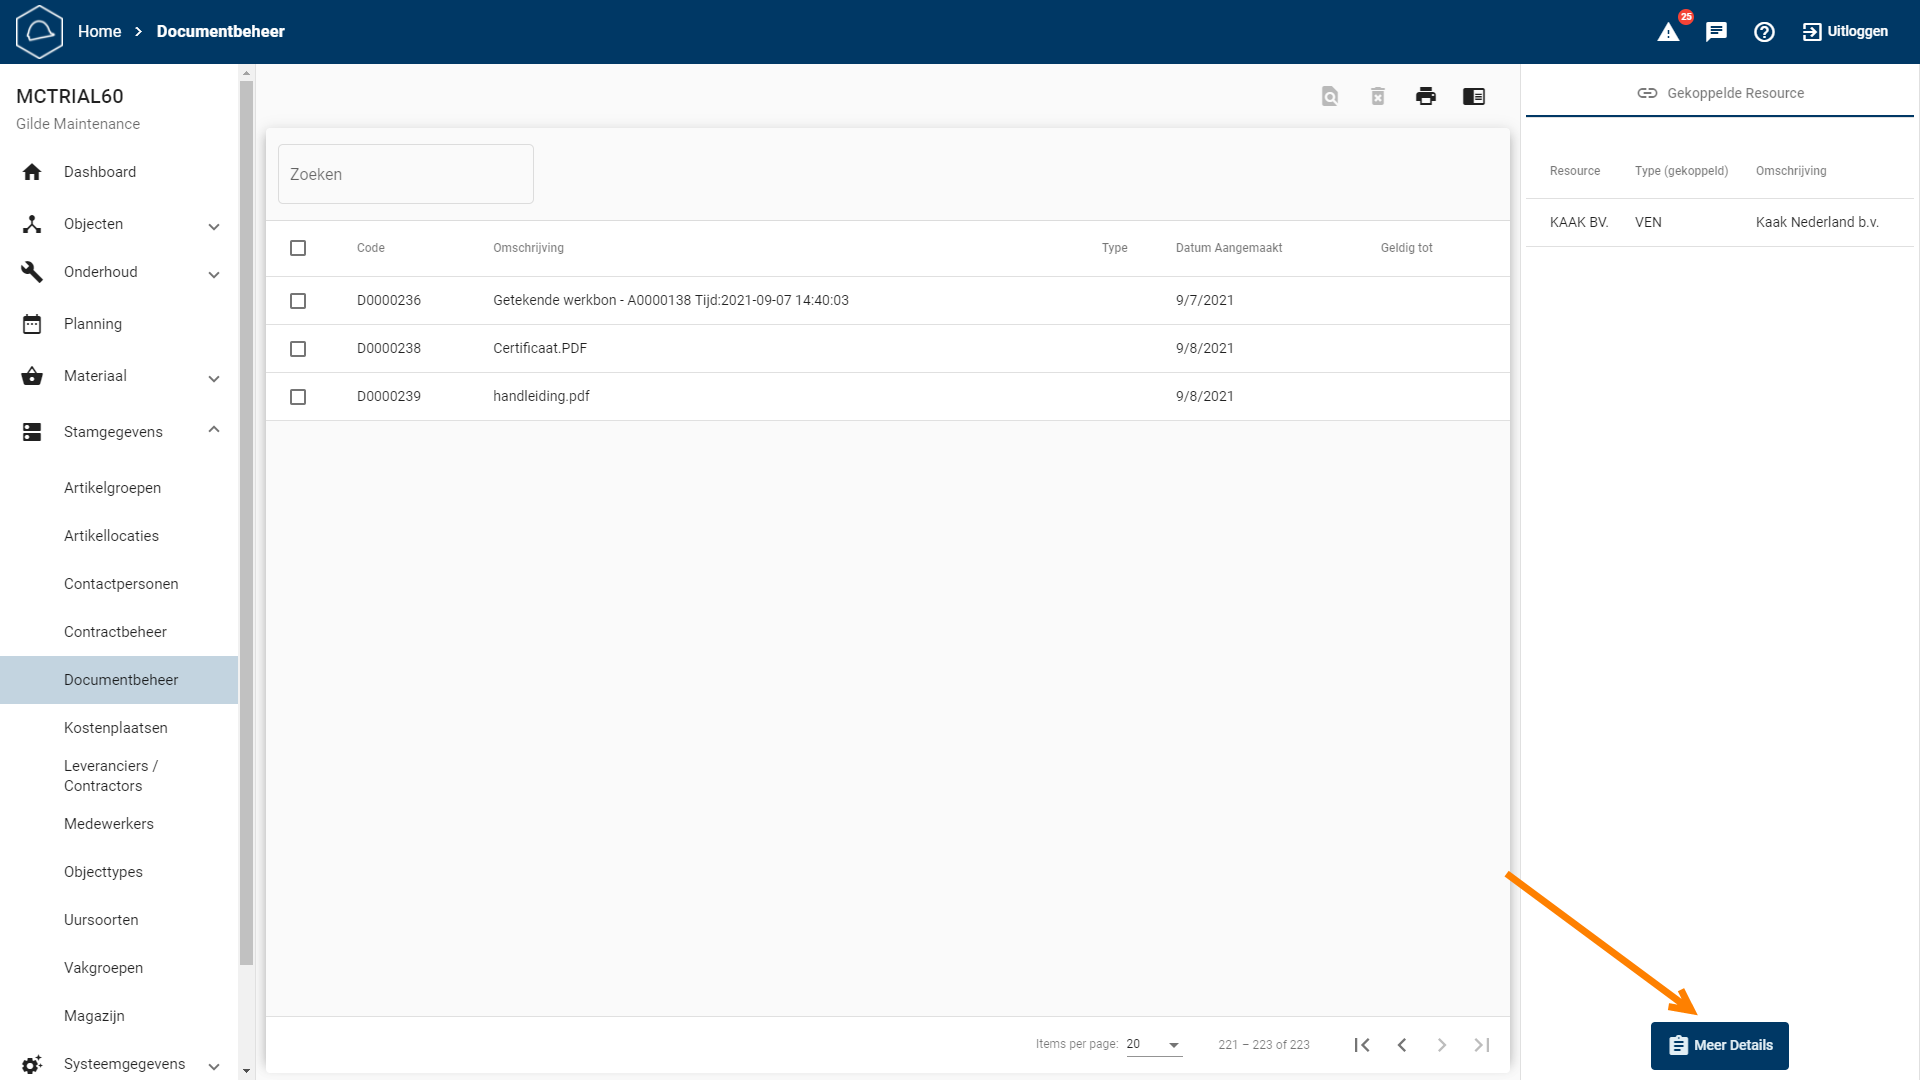Go to first page of results
The height and width of the screenshot is (1080, 1920).
coord(1362,1045)
